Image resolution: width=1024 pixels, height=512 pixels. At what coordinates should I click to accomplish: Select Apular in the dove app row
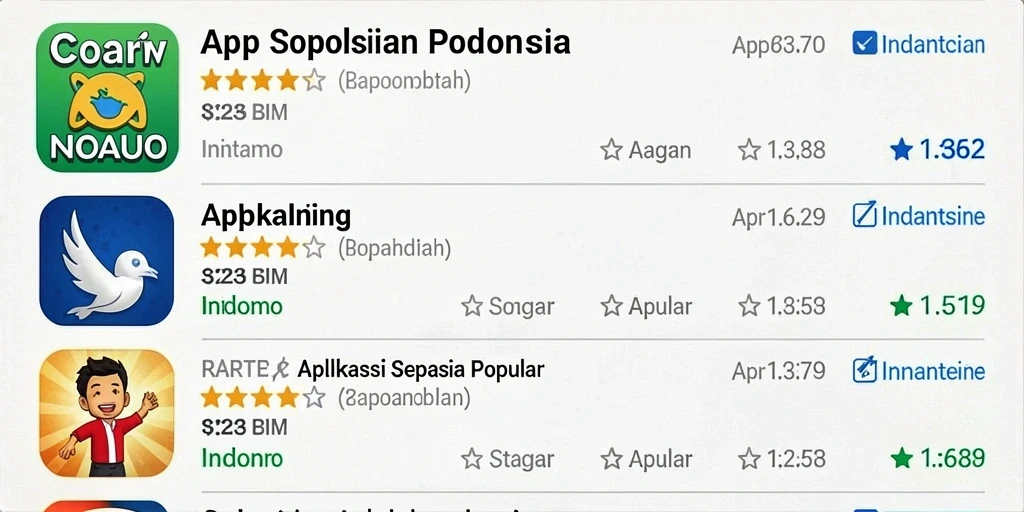point(647,306)
